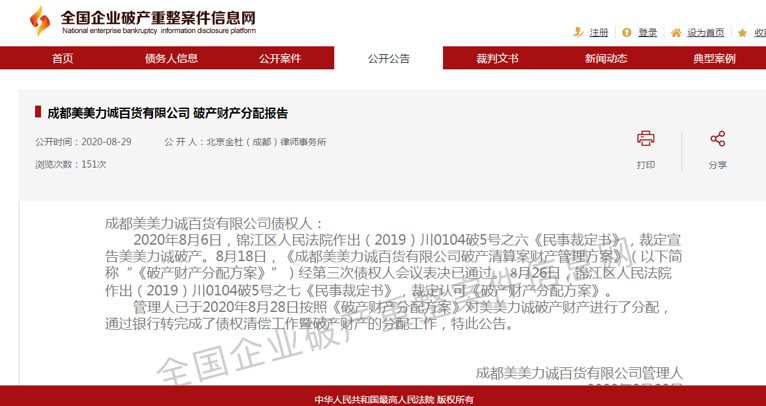The height and width of the screenshot is (406, 766).
Task: Click the site flame logo icon
Action: pyautogui.click(x=40, y=21)
